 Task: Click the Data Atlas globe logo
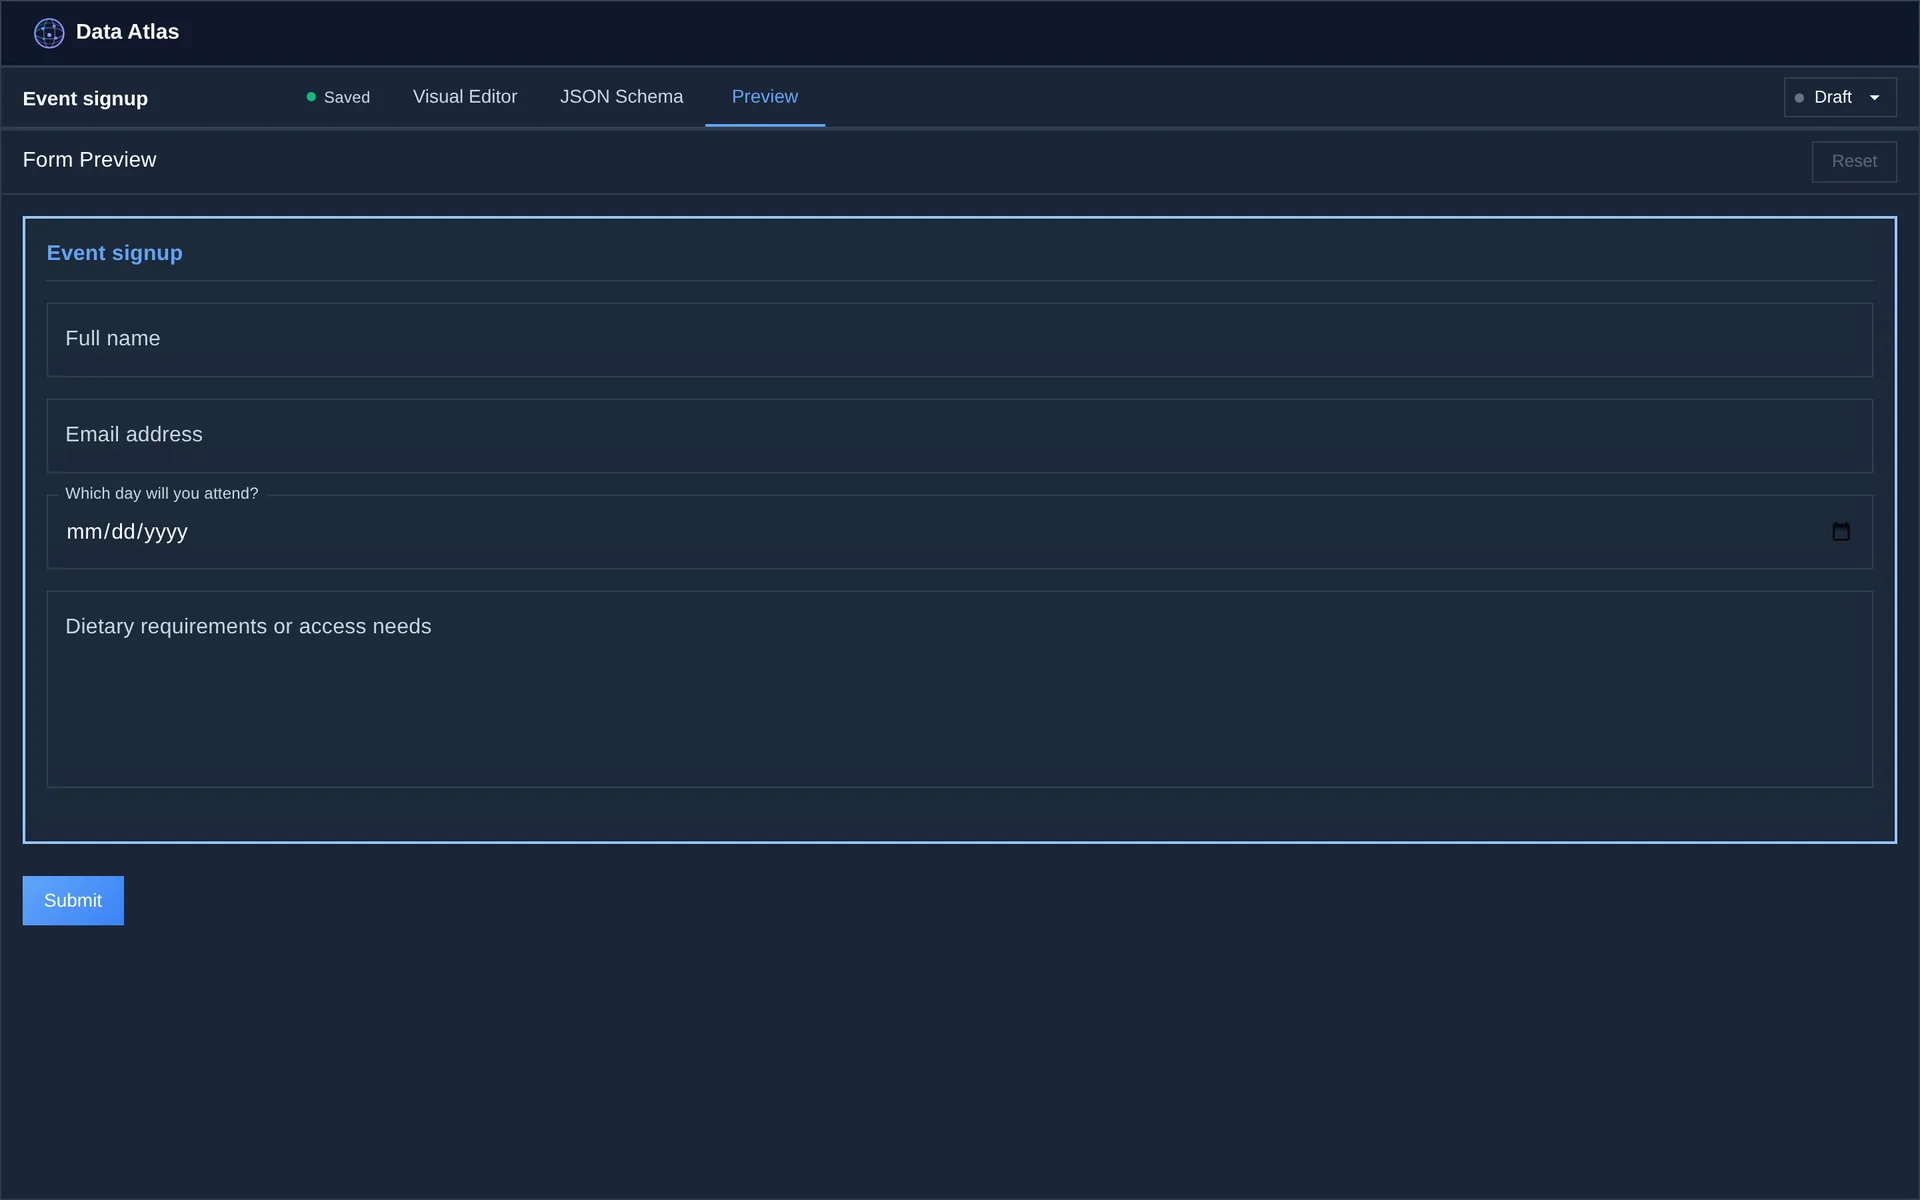[x=49, y=33]
